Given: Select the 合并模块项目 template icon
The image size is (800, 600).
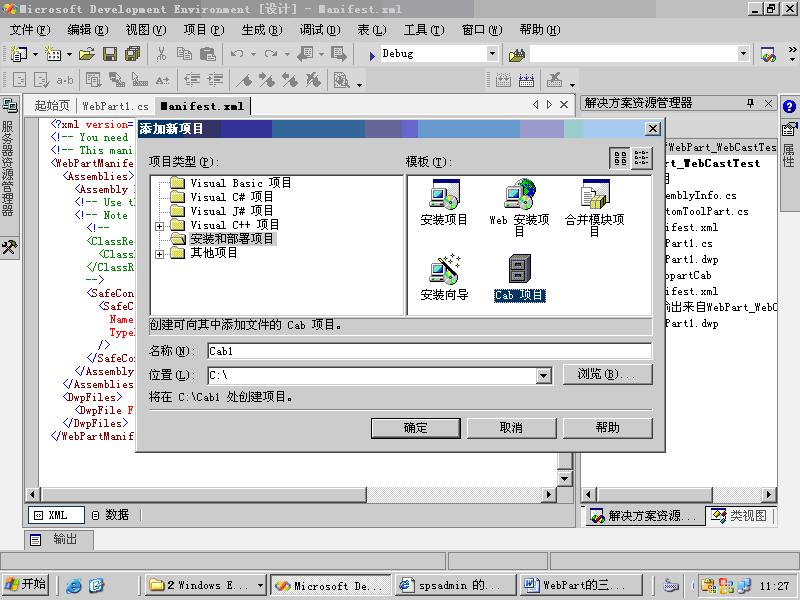Looking at the screenshot, I should 594,207.
